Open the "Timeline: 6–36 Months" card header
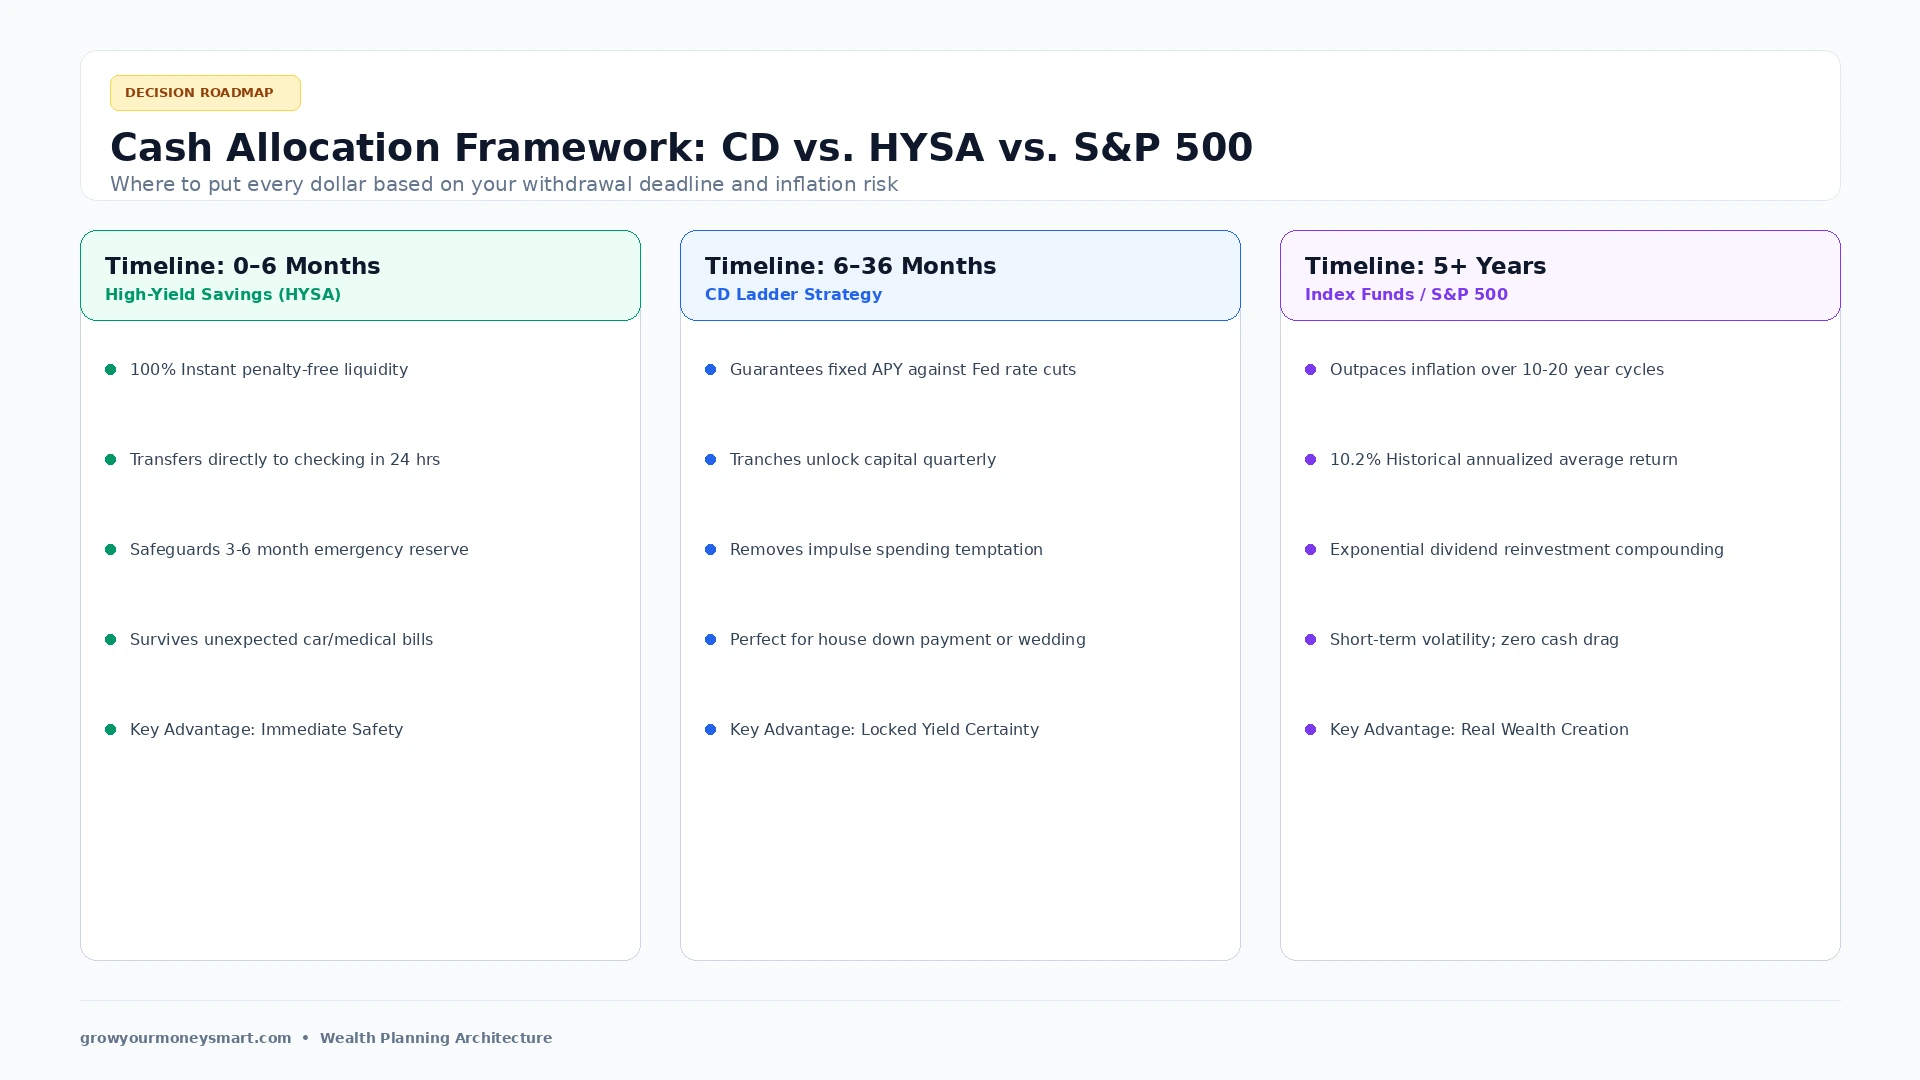The image size is (1920, 1080). [960, 276]
